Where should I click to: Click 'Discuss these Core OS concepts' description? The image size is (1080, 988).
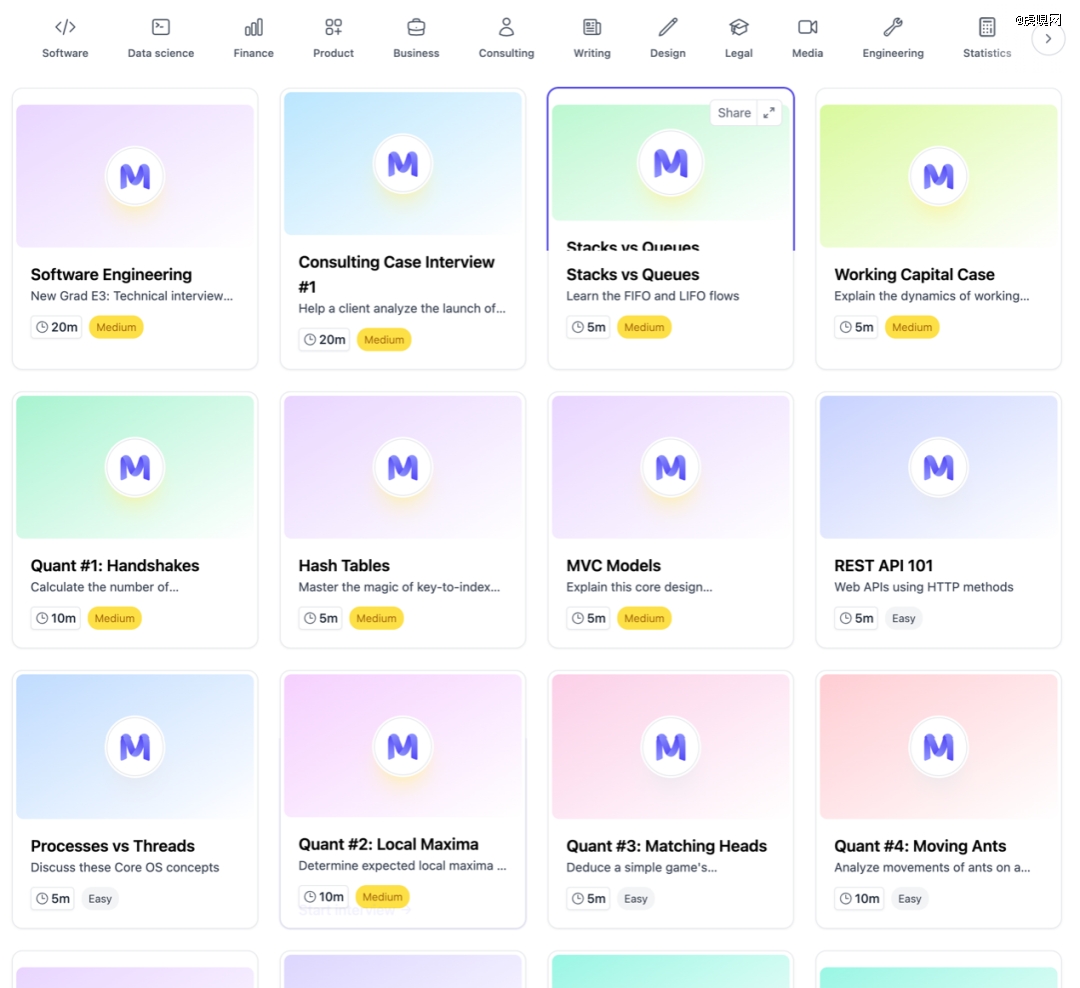pos(125,867)
